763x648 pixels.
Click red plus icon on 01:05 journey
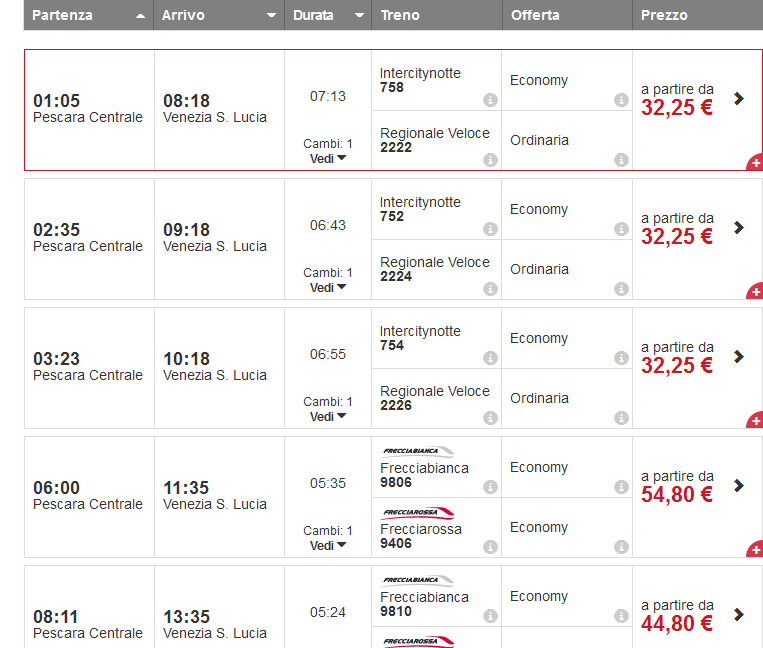click(x=755, y=162)
